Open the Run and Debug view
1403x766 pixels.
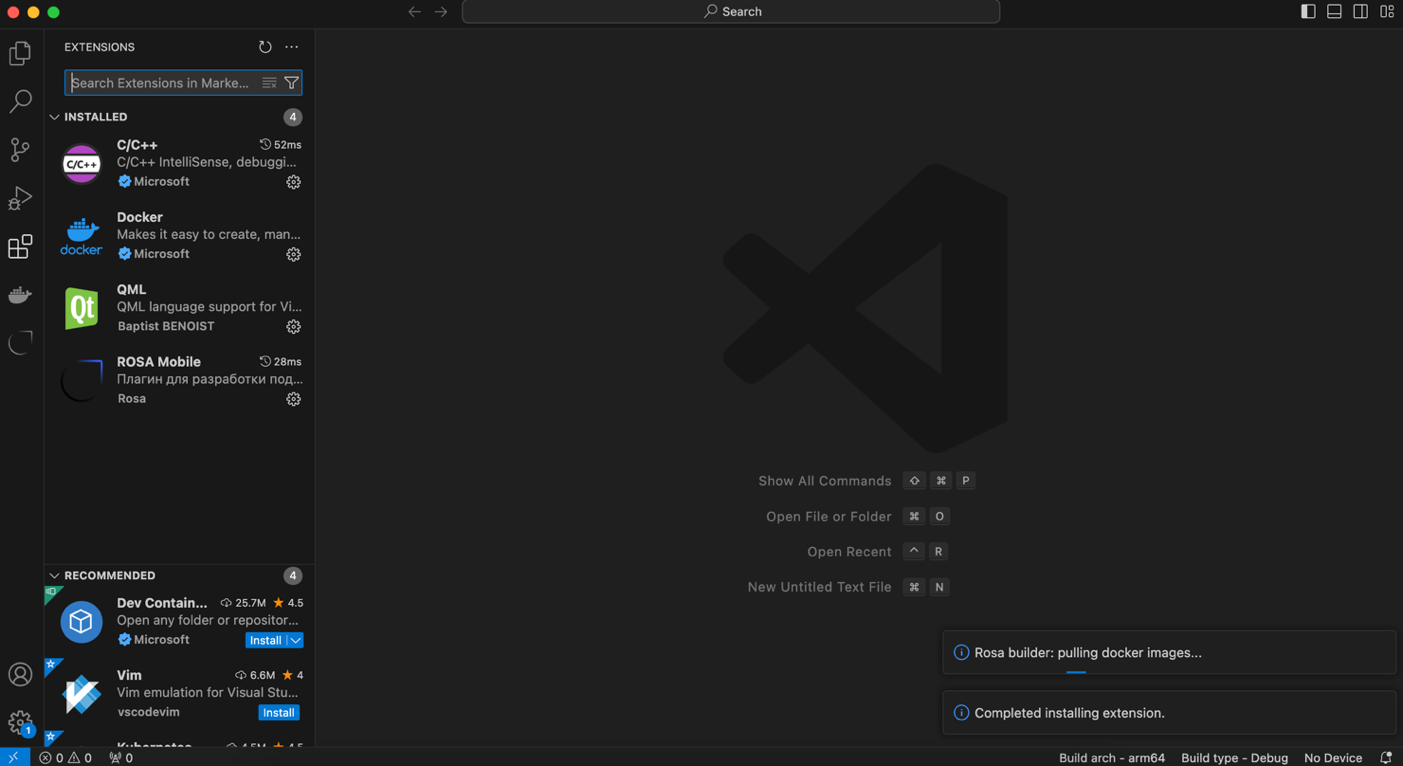coord(20,198)
